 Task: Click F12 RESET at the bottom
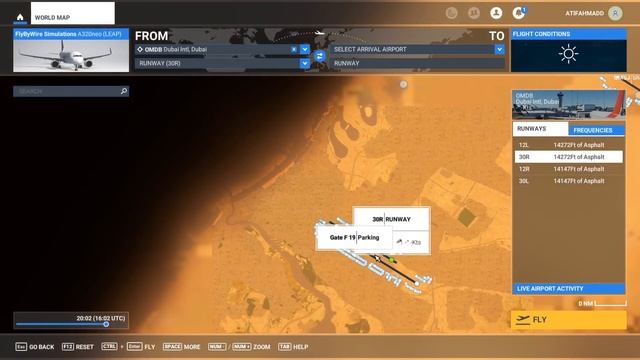[x=78, y=347]
